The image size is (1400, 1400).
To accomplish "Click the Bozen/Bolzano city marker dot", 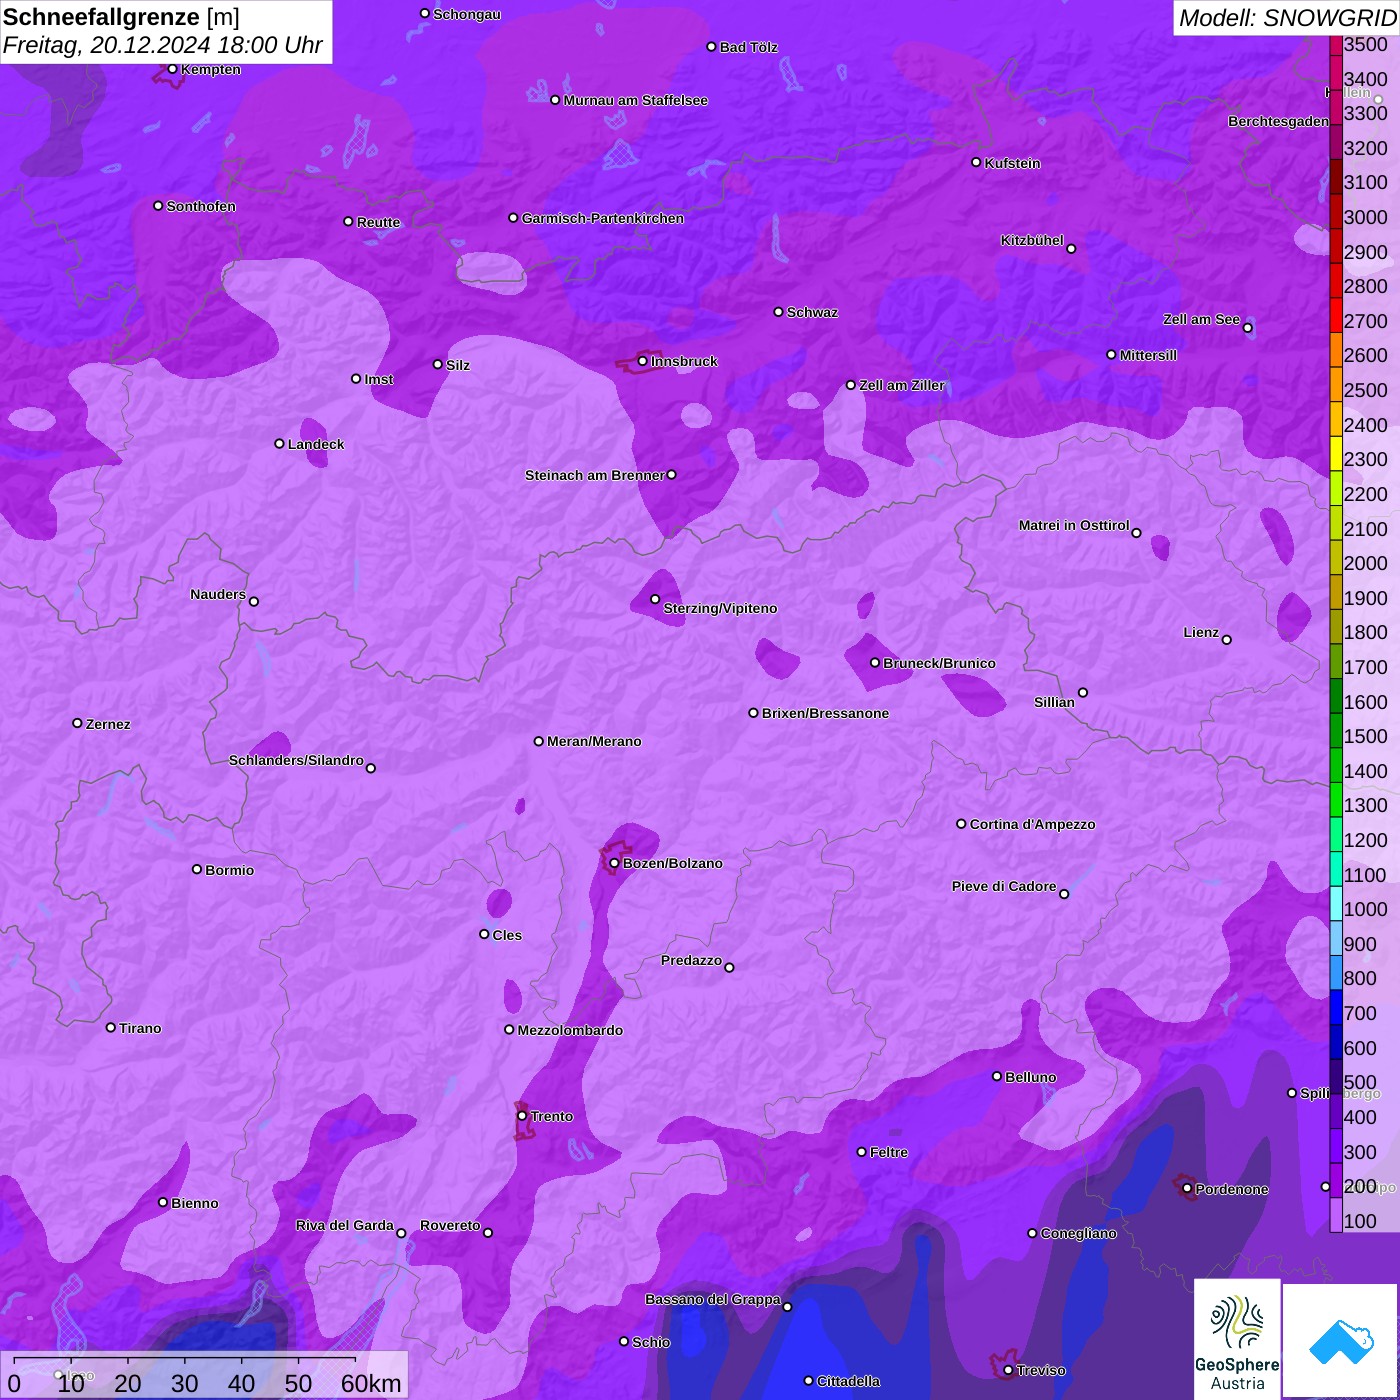I will 615,863.
